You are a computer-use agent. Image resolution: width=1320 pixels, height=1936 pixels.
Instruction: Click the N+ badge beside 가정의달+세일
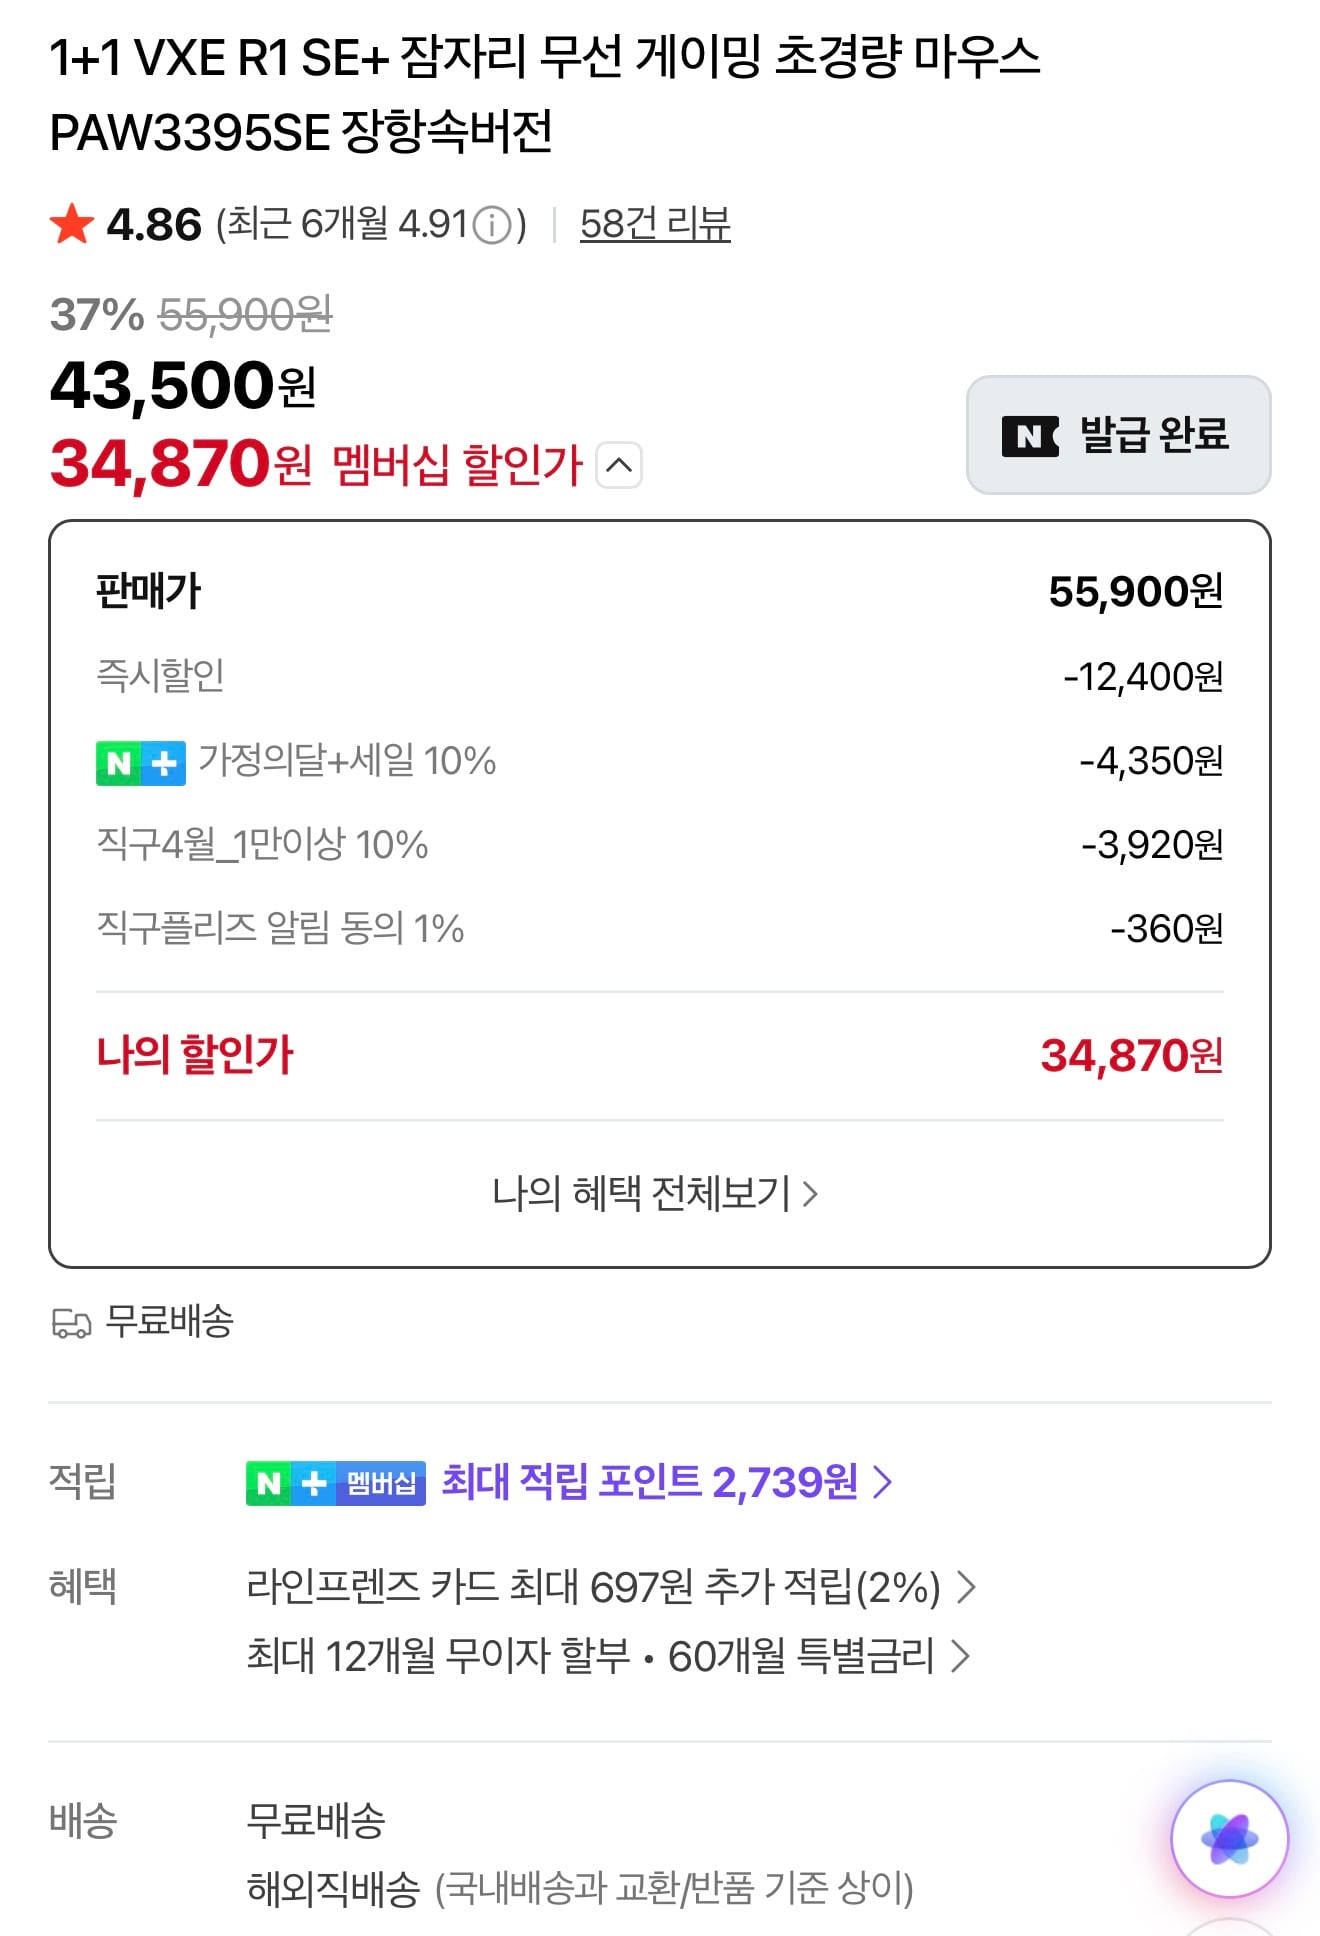pos(141,763)
